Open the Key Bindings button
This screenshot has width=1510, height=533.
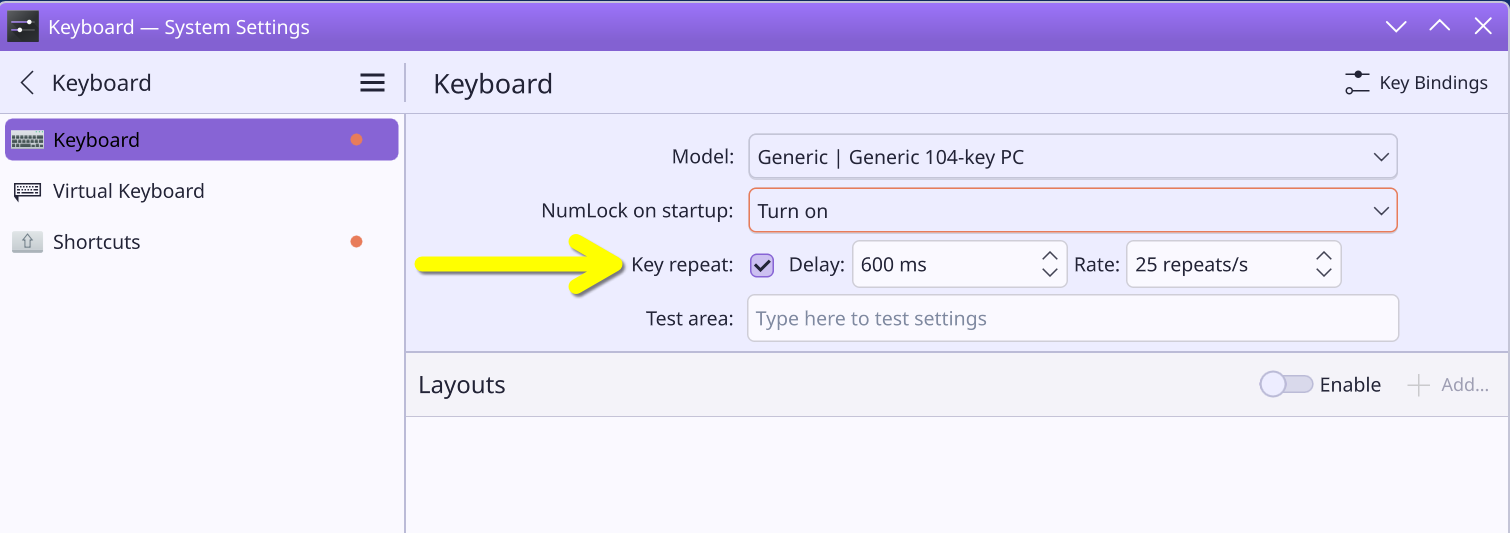(1416, 83)
